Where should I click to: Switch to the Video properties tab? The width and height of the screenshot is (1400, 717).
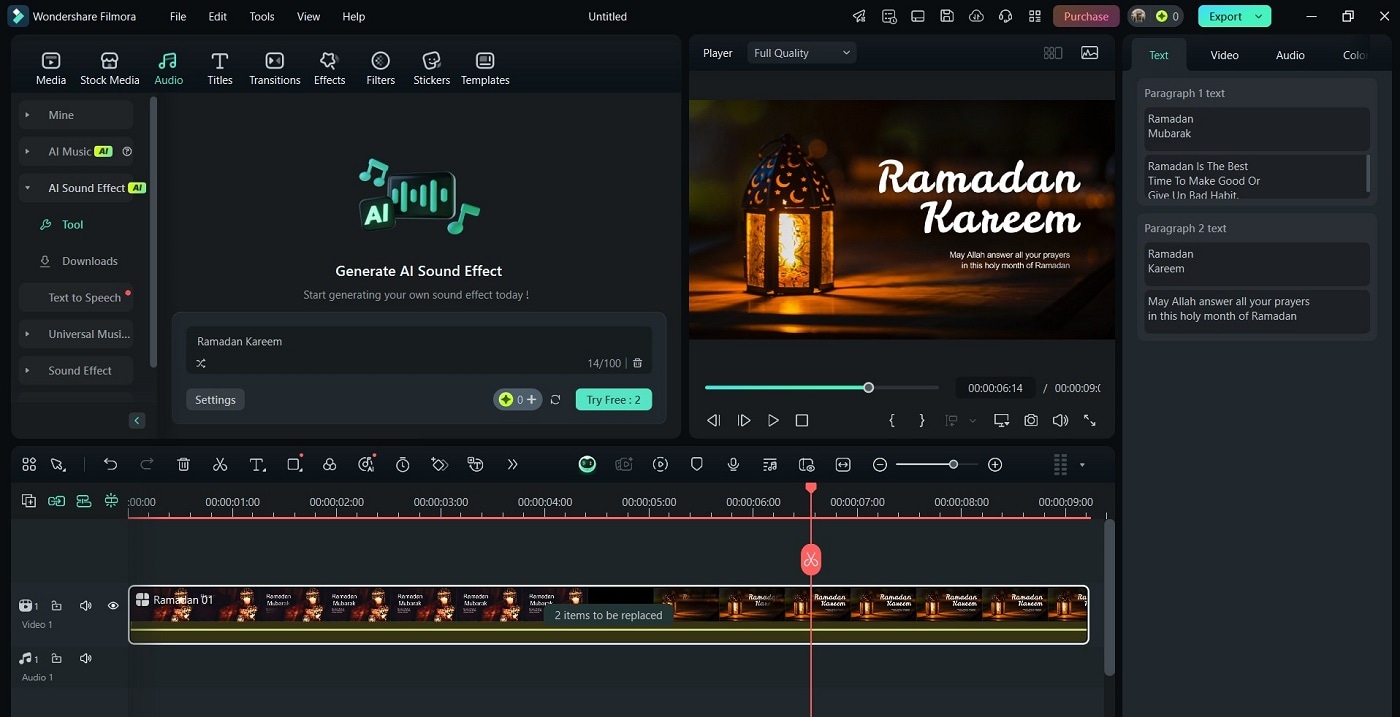click(x=1224, y=55)
